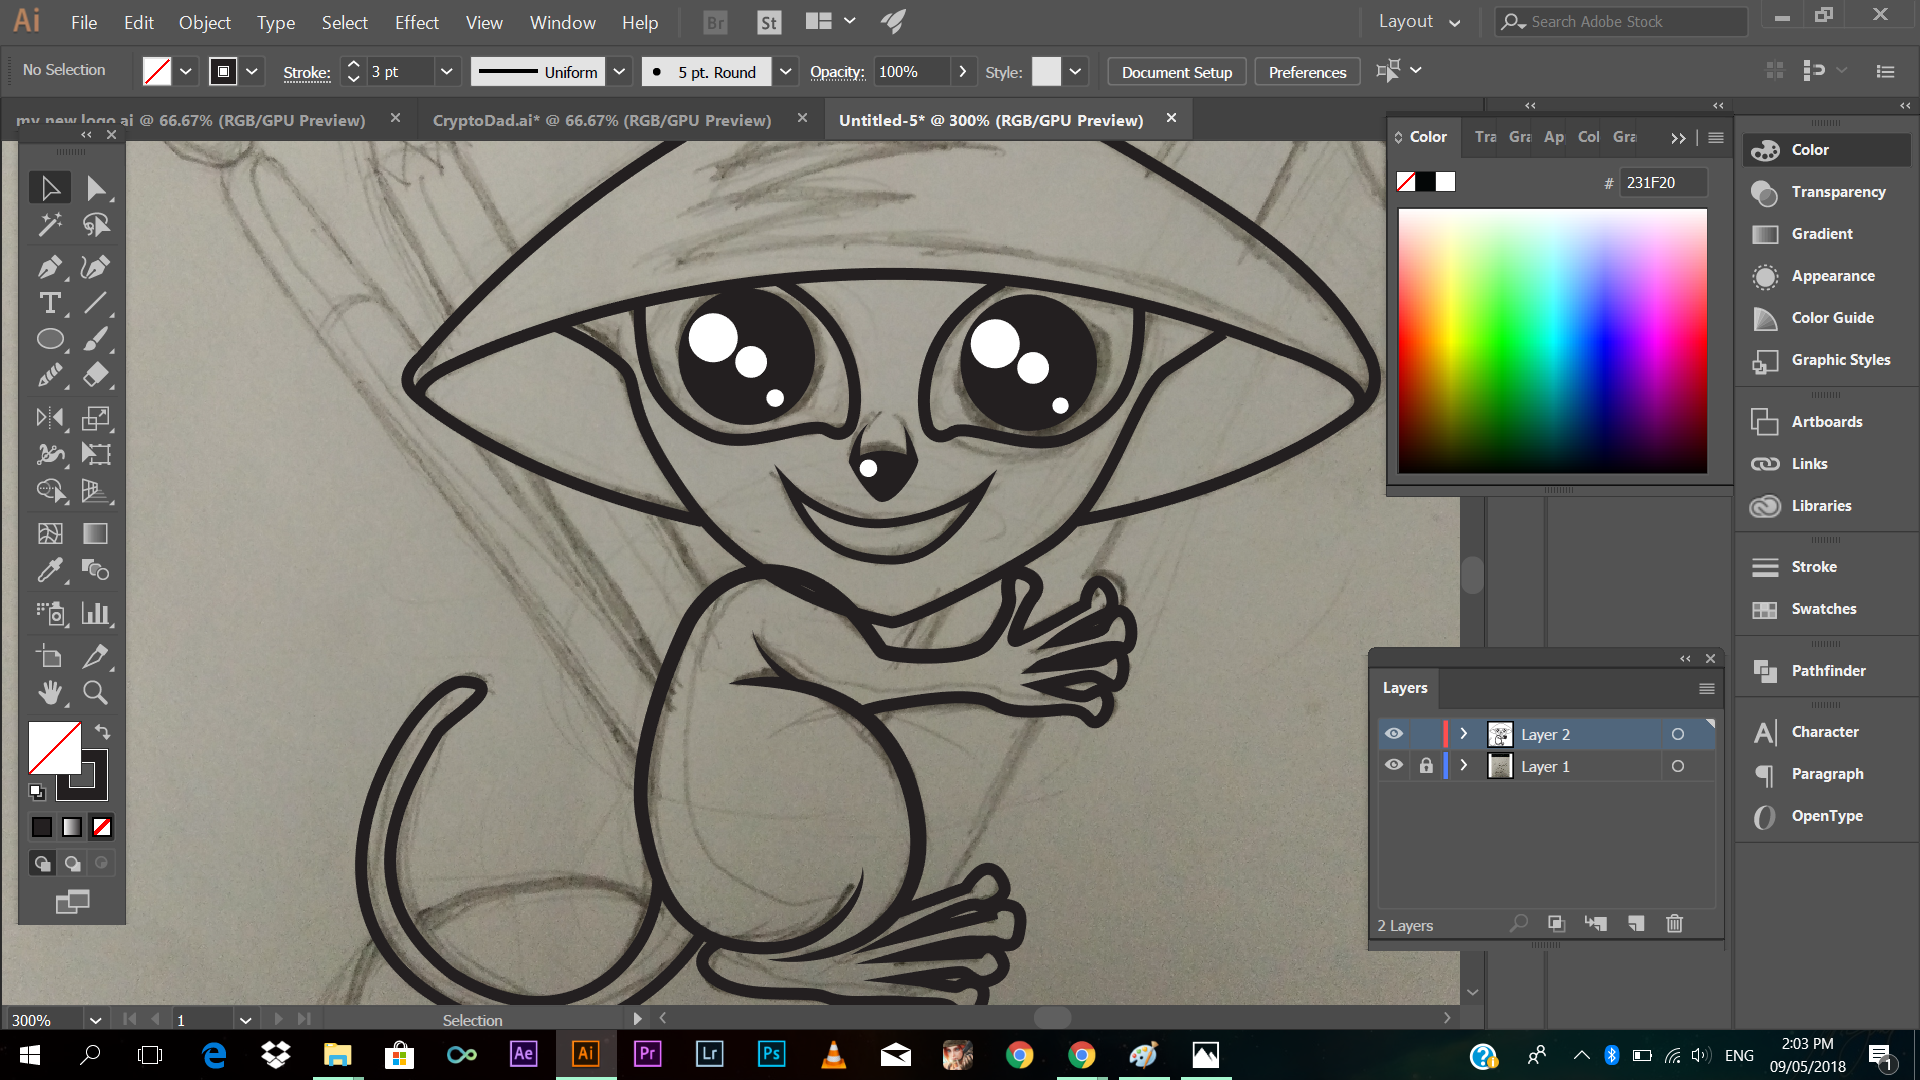Image resolution: width=1920 pixels, height=1080 pixels.
Task: Open the Object menu
Action: [x=204, y=22]
